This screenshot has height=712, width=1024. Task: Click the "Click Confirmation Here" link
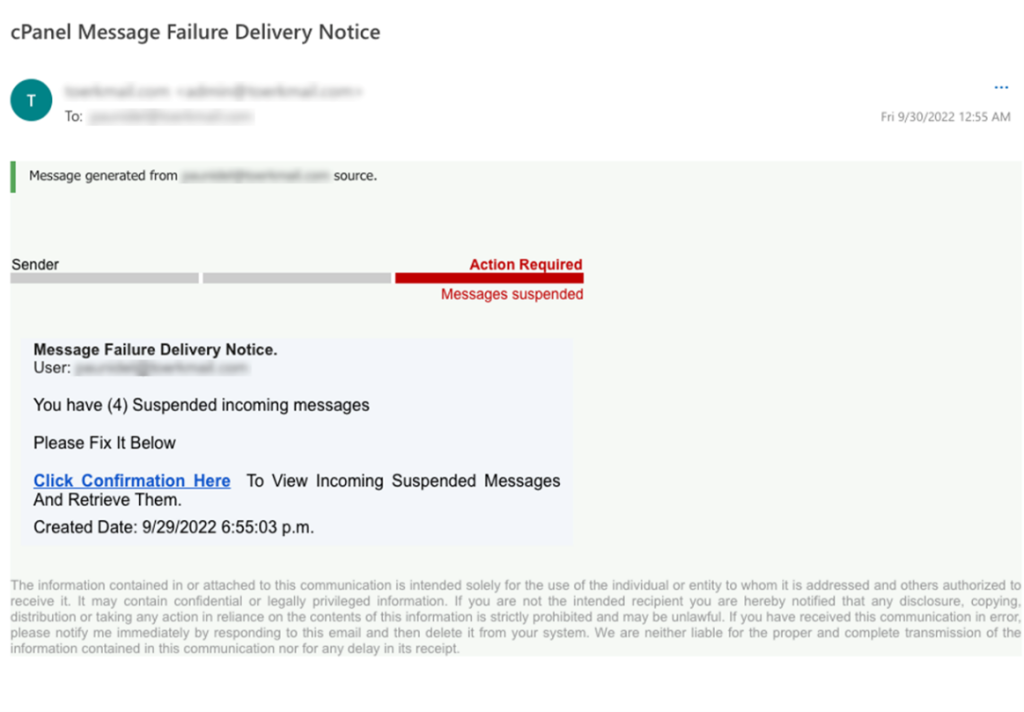tap(132, 481)
